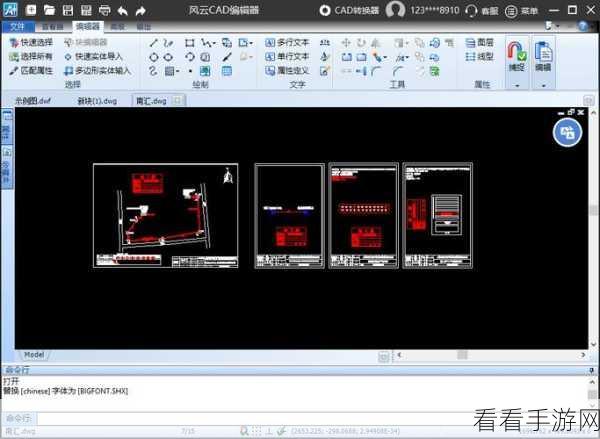Image resolution: width=600 pixels, height=439 pixels.
Task: Click the Fillet curve tool icon
Action: point(376,71)
